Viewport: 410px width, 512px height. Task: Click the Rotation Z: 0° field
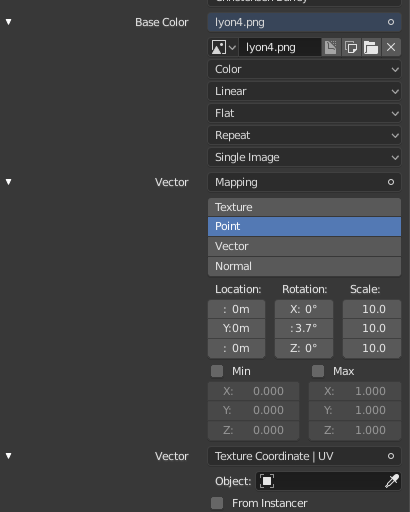(304, 348)
